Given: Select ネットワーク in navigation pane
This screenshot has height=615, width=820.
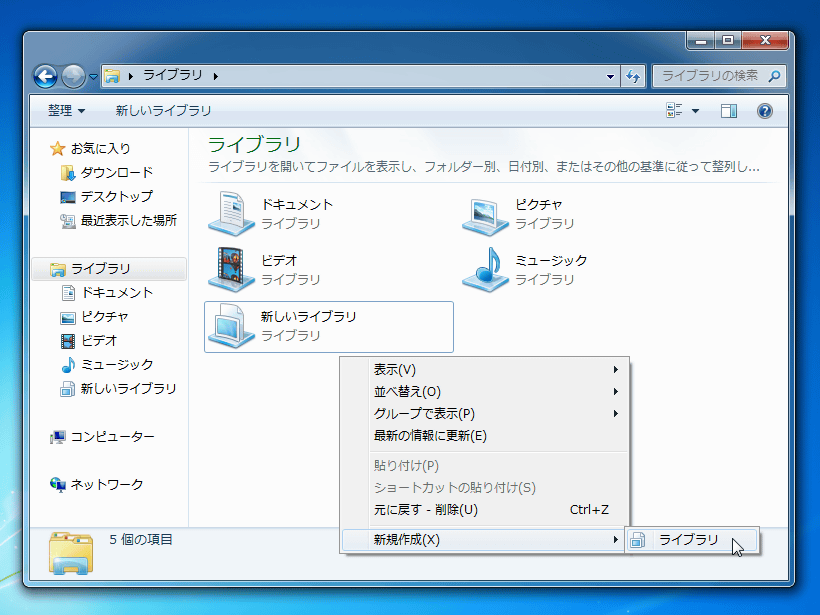Looking at the screenshot, I should (x=96, y=485).
